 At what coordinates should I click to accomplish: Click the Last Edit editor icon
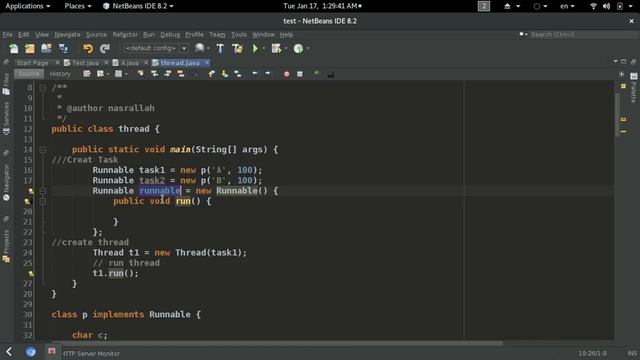[87, 74]
